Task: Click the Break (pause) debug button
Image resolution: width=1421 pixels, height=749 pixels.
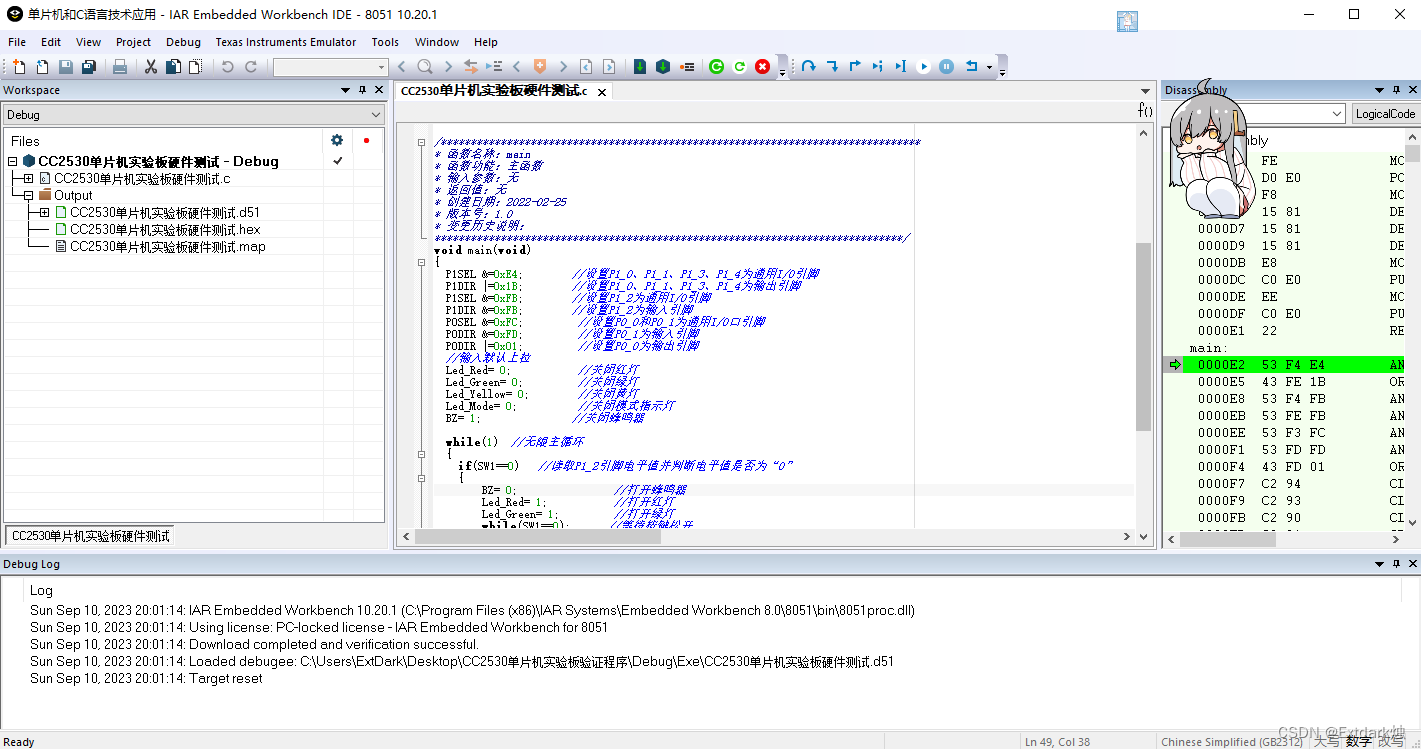Action: pos(944,66)
